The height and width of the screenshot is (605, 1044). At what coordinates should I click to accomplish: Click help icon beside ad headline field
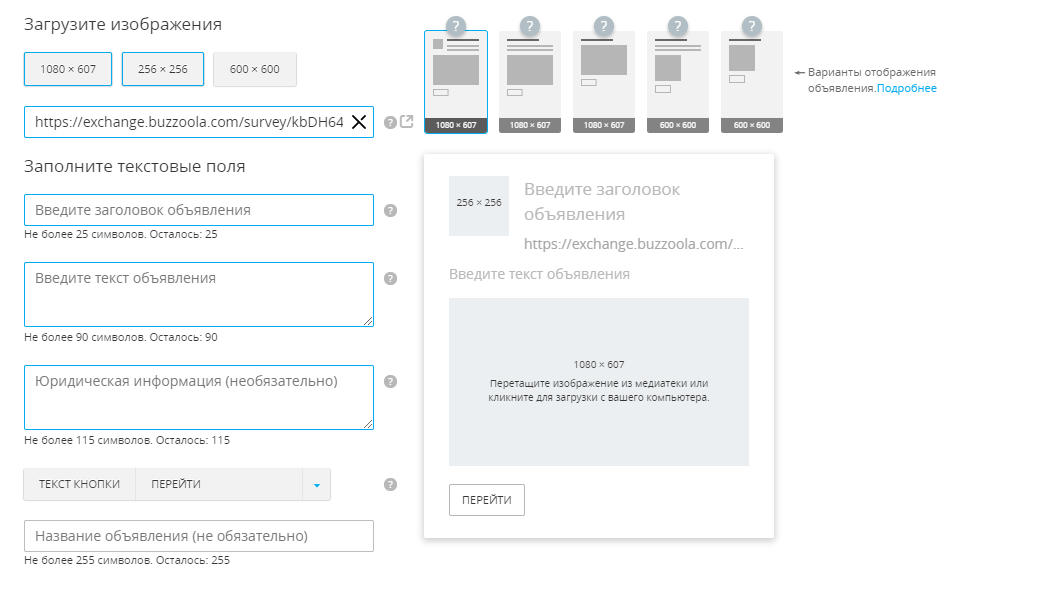pyautogui.click(x=391, y=211)
